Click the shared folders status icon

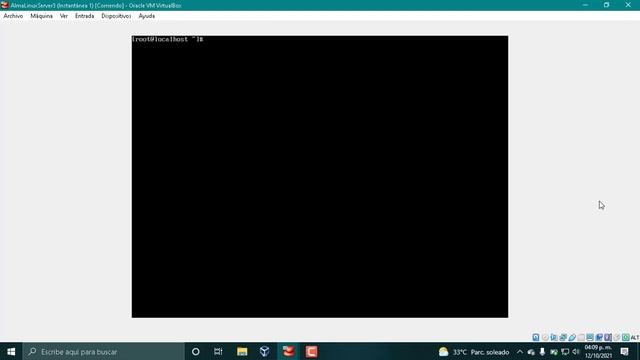click(581, 337)
